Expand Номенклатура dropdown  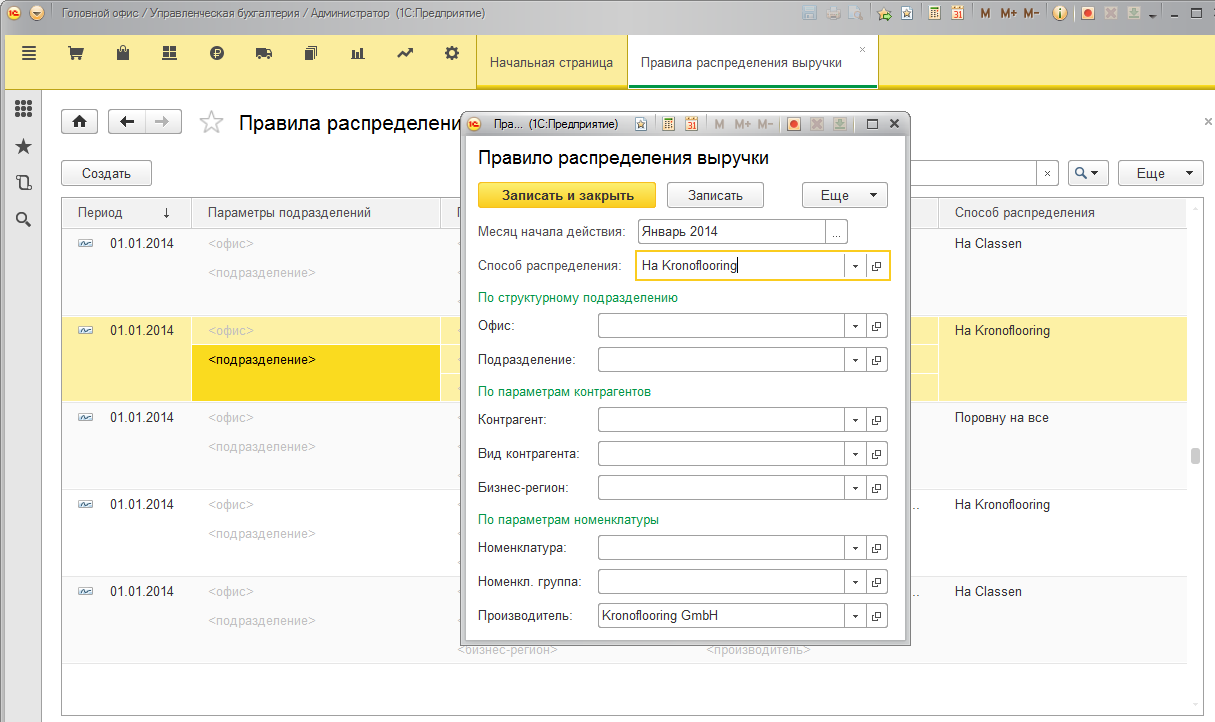(856, 548)
